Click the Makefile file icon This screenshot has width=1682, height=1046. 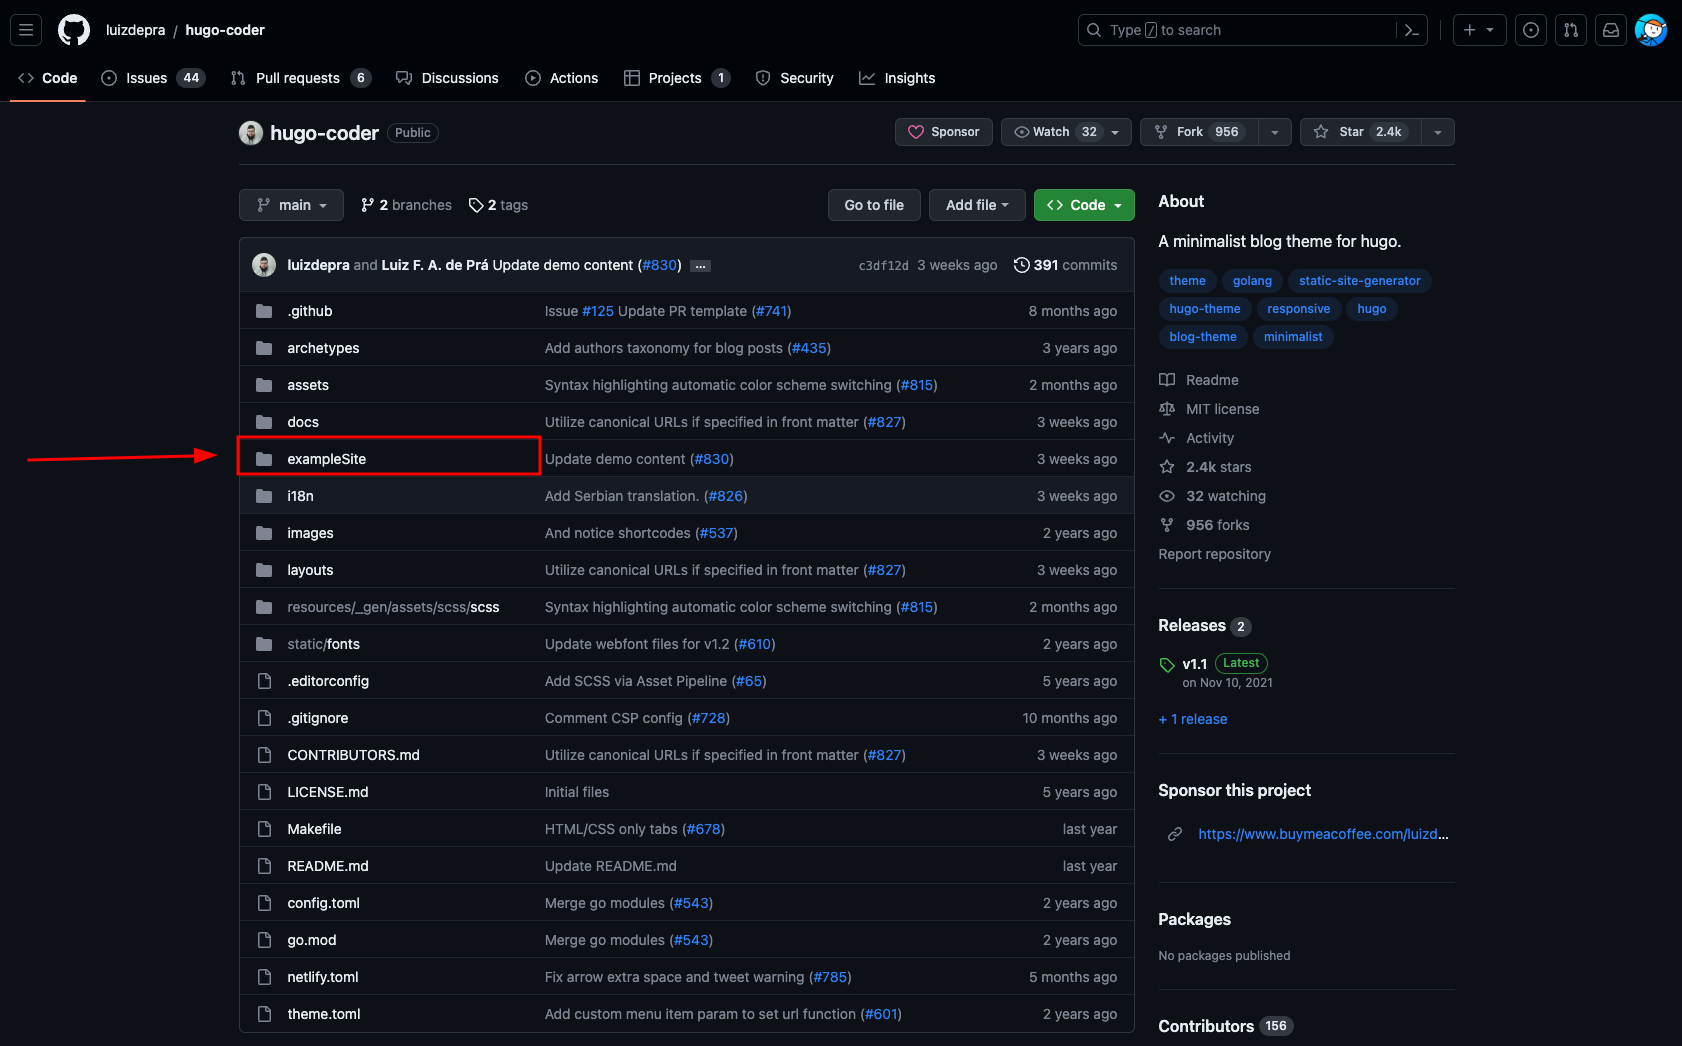tap(264, 829)
